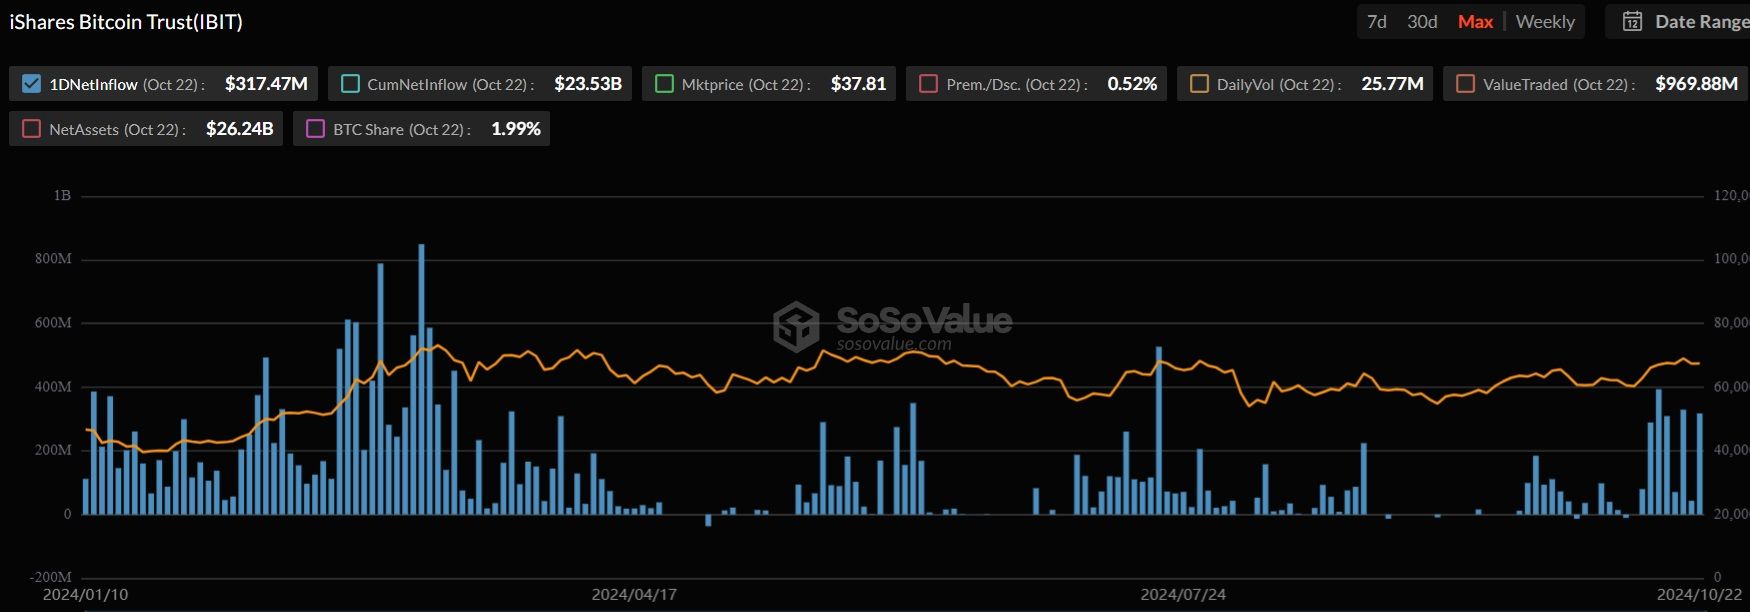Enable the CumNetInflow series checkbox
Viewport: 1750px width, 612px height.
(350, 84)
